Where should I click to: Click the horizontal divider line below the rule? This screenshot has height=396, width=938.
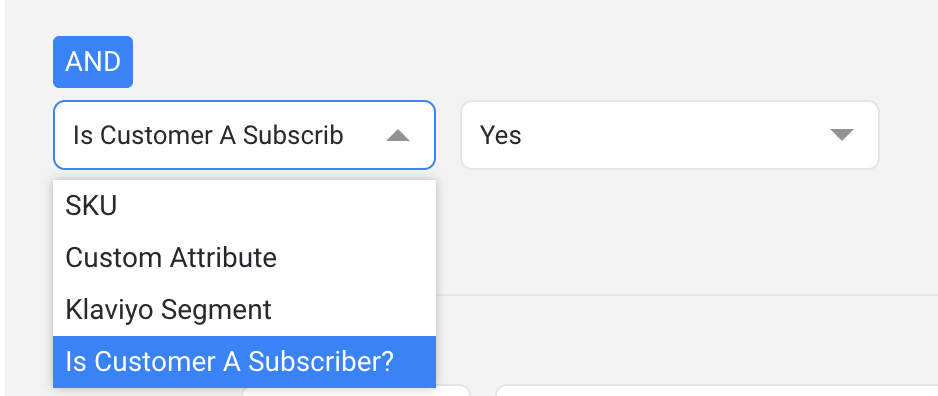(687, 294)
